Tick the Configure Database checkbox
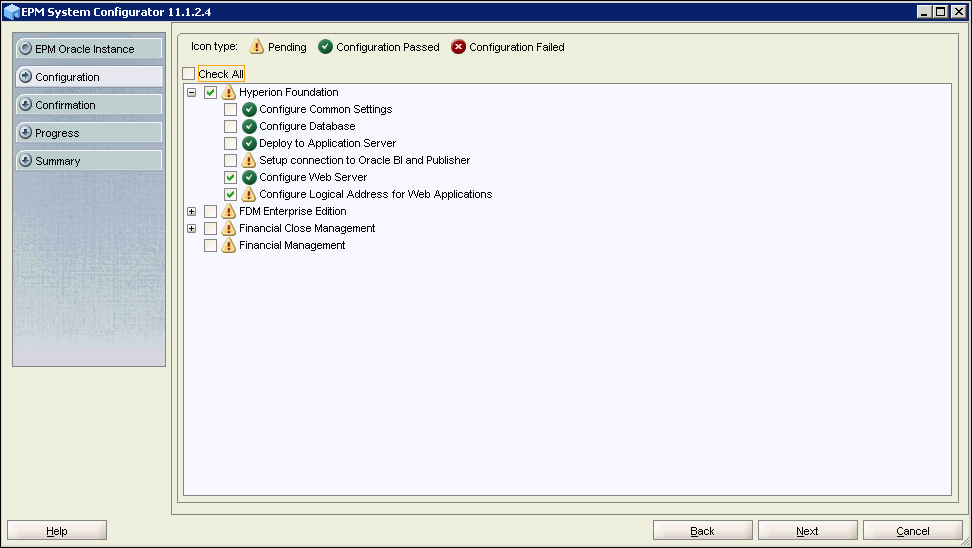Screen dimensions: 972x548 (x=230, y=126)
